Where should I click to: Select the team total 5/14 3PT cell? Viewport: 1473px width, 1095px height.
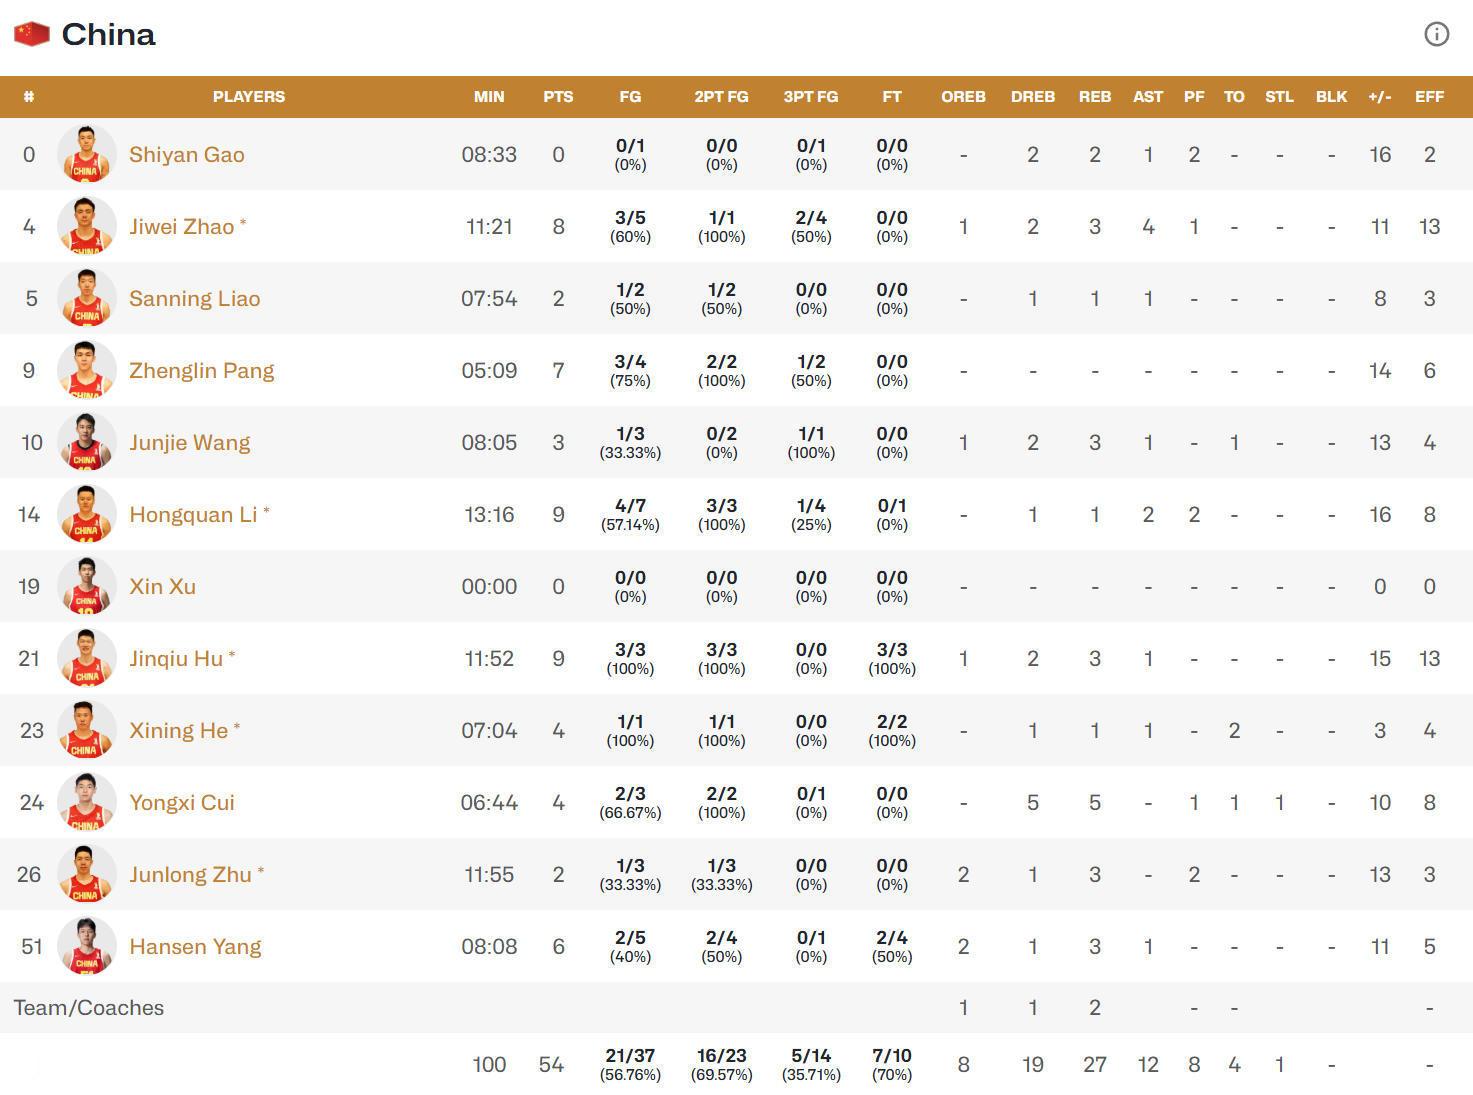click(x=811, y=1064)
